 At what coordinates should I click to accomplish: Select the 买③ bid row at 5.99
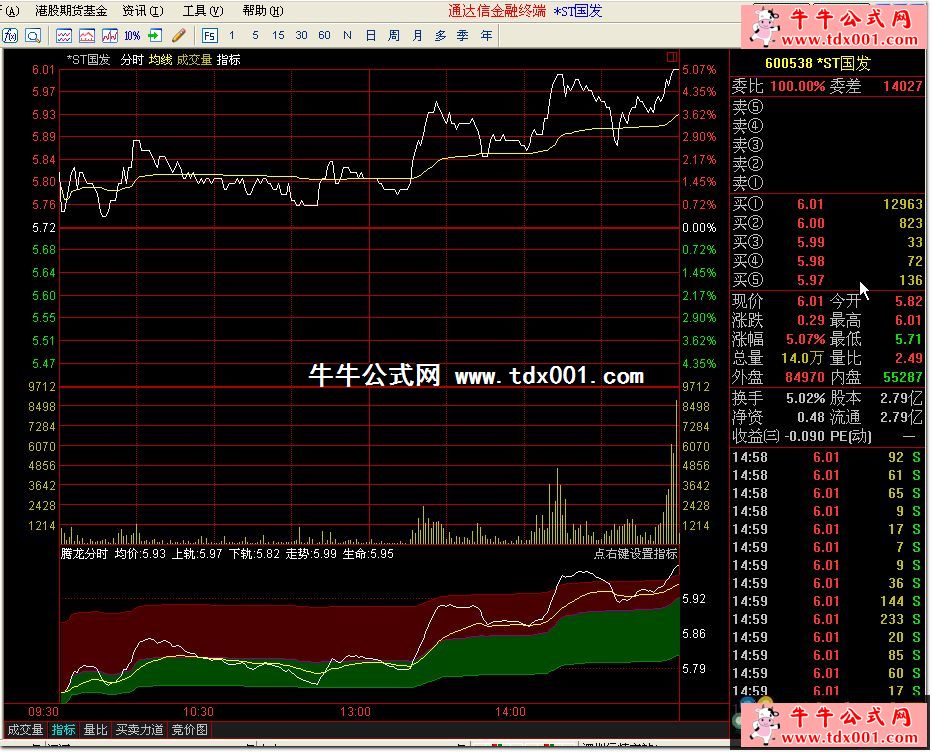tap(827, 243)
